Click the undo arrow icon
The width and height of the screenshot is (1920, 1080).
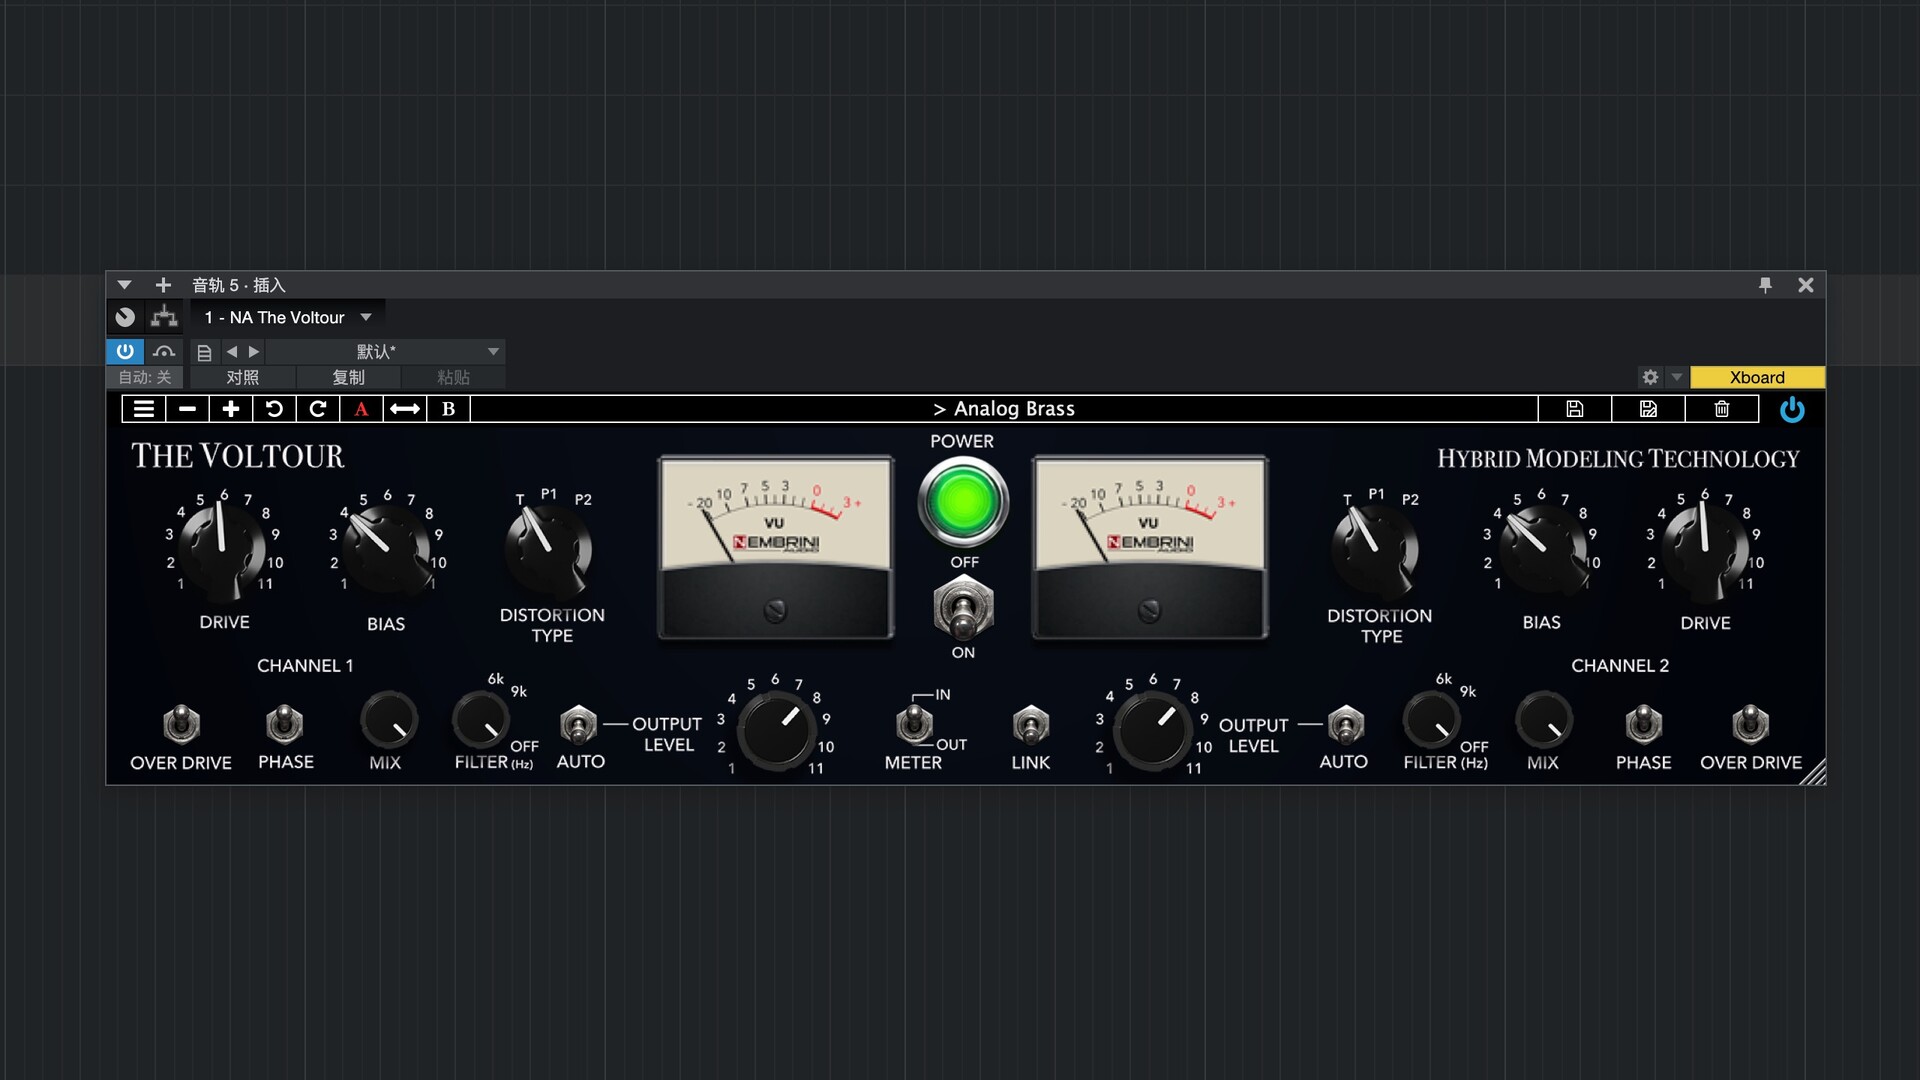coord(274,409)
